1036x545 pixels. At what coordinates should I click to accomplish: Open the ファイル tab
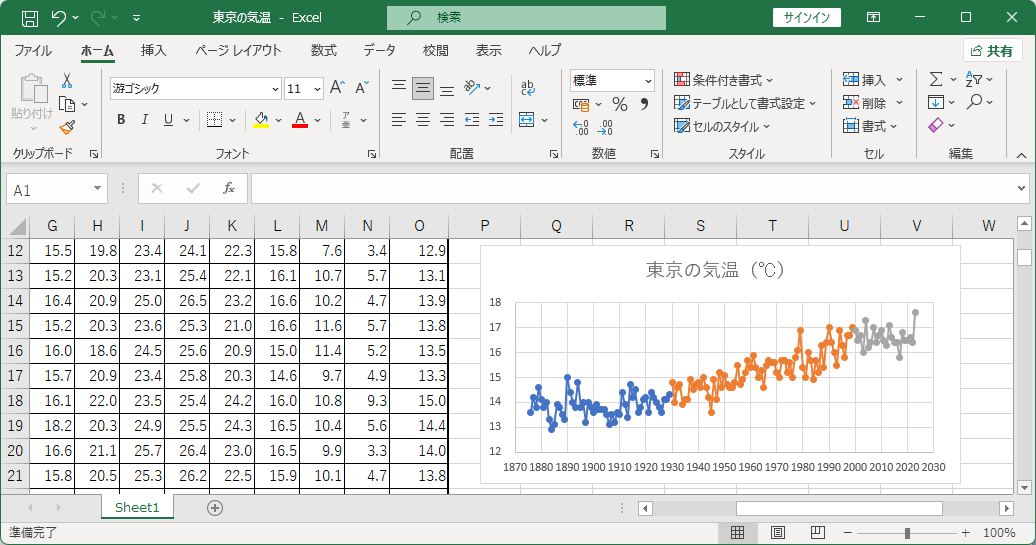[33, 51]
